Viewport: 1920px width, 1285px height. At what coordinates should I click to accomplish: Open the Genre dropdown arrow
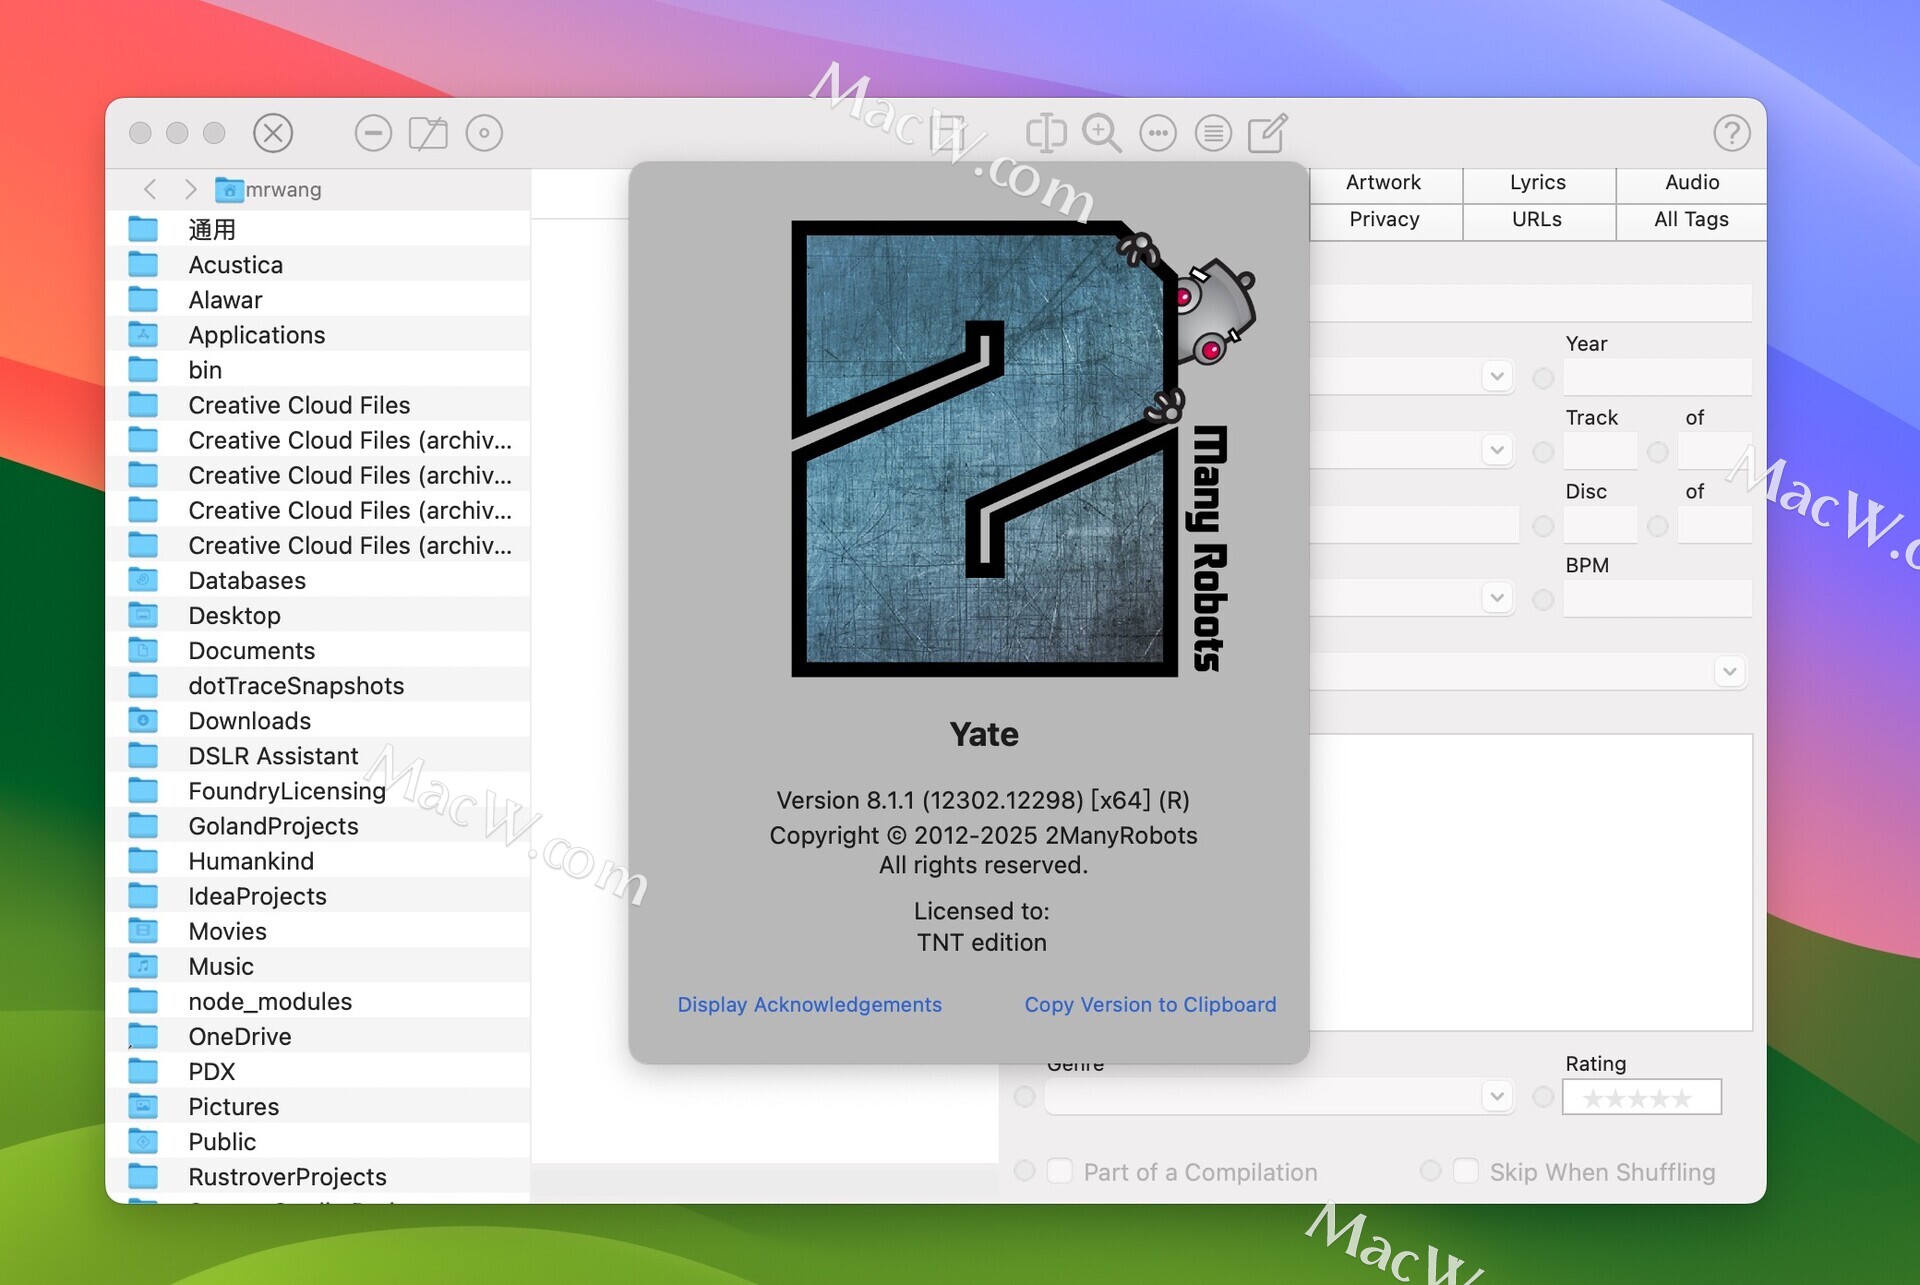tap(1497, 1096)
